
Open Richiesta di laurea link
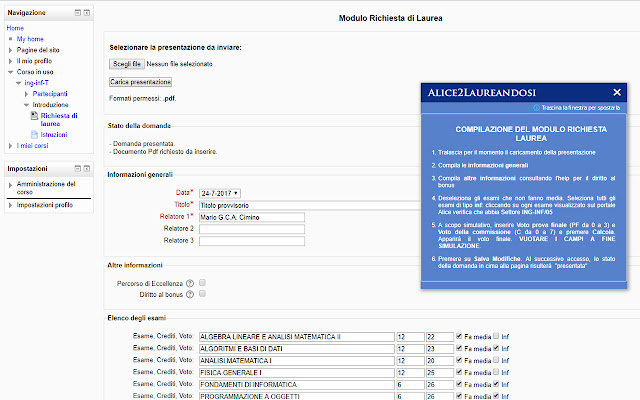(59, 120)
